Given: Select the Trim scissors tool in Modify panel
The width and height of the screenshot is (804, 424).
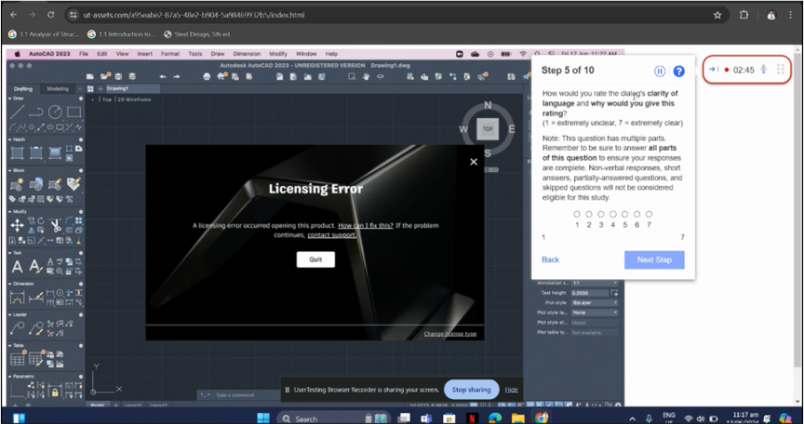Looking at the screenshot, I should pos(55,225).
